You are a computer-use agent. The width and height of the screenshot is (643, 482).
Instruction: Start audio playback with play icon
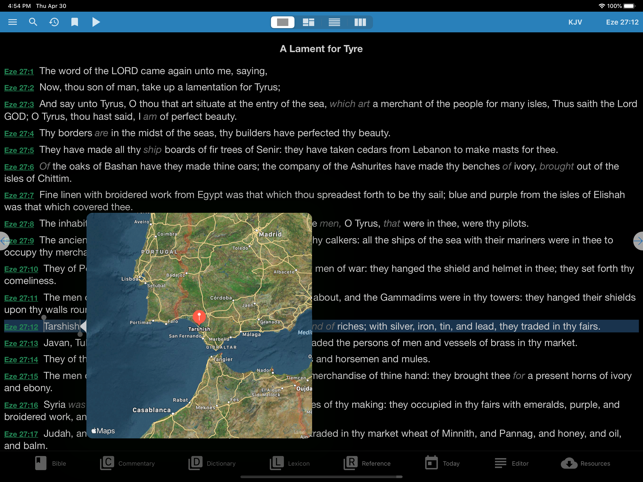pyautogui.click(x=96, y=22)
